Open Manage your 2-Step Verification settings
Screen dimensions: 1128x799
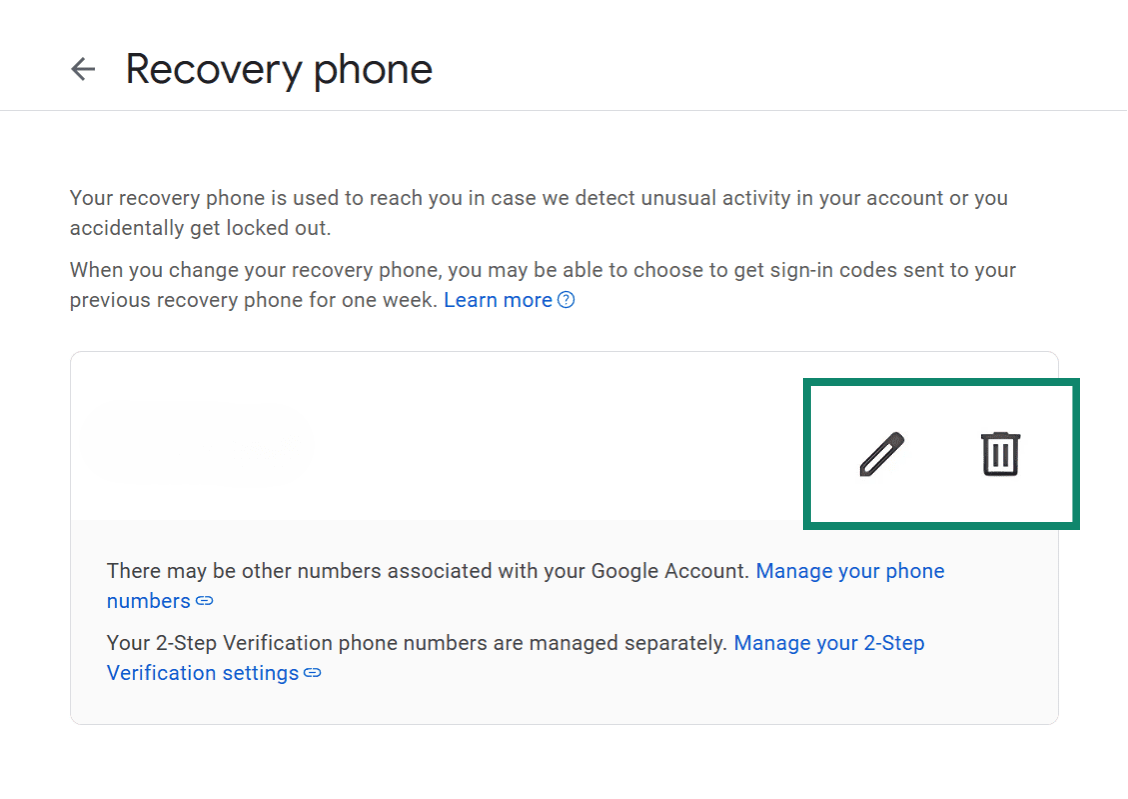829,643
